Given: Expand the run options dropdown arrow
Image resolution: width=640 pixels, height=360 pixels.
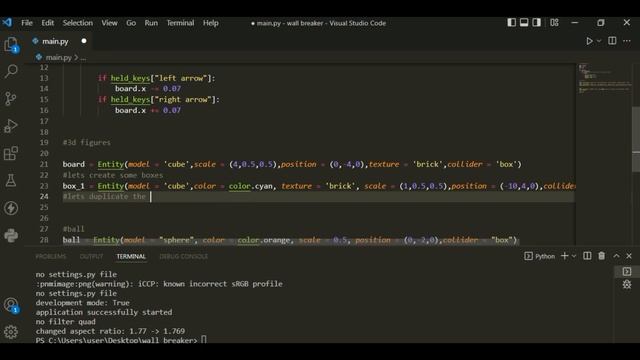Looking at the screenshot, I should click(x=599, y=41).
